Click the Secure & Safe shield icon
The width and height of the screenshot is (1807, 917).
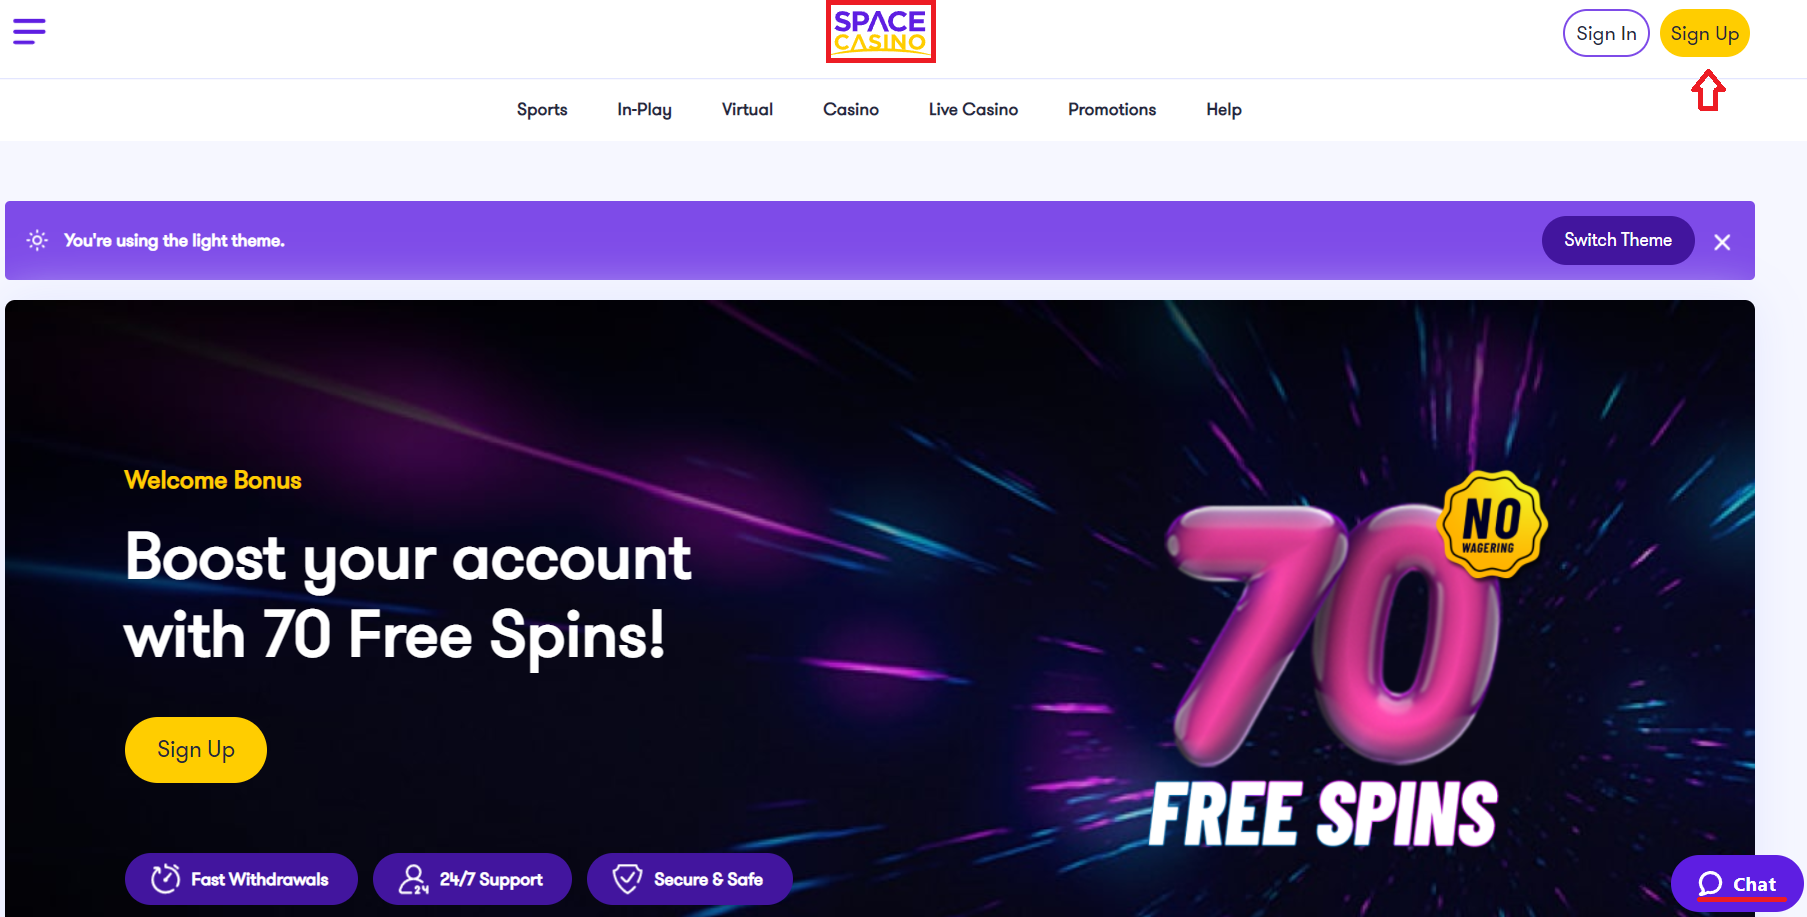tap(627, 879)
